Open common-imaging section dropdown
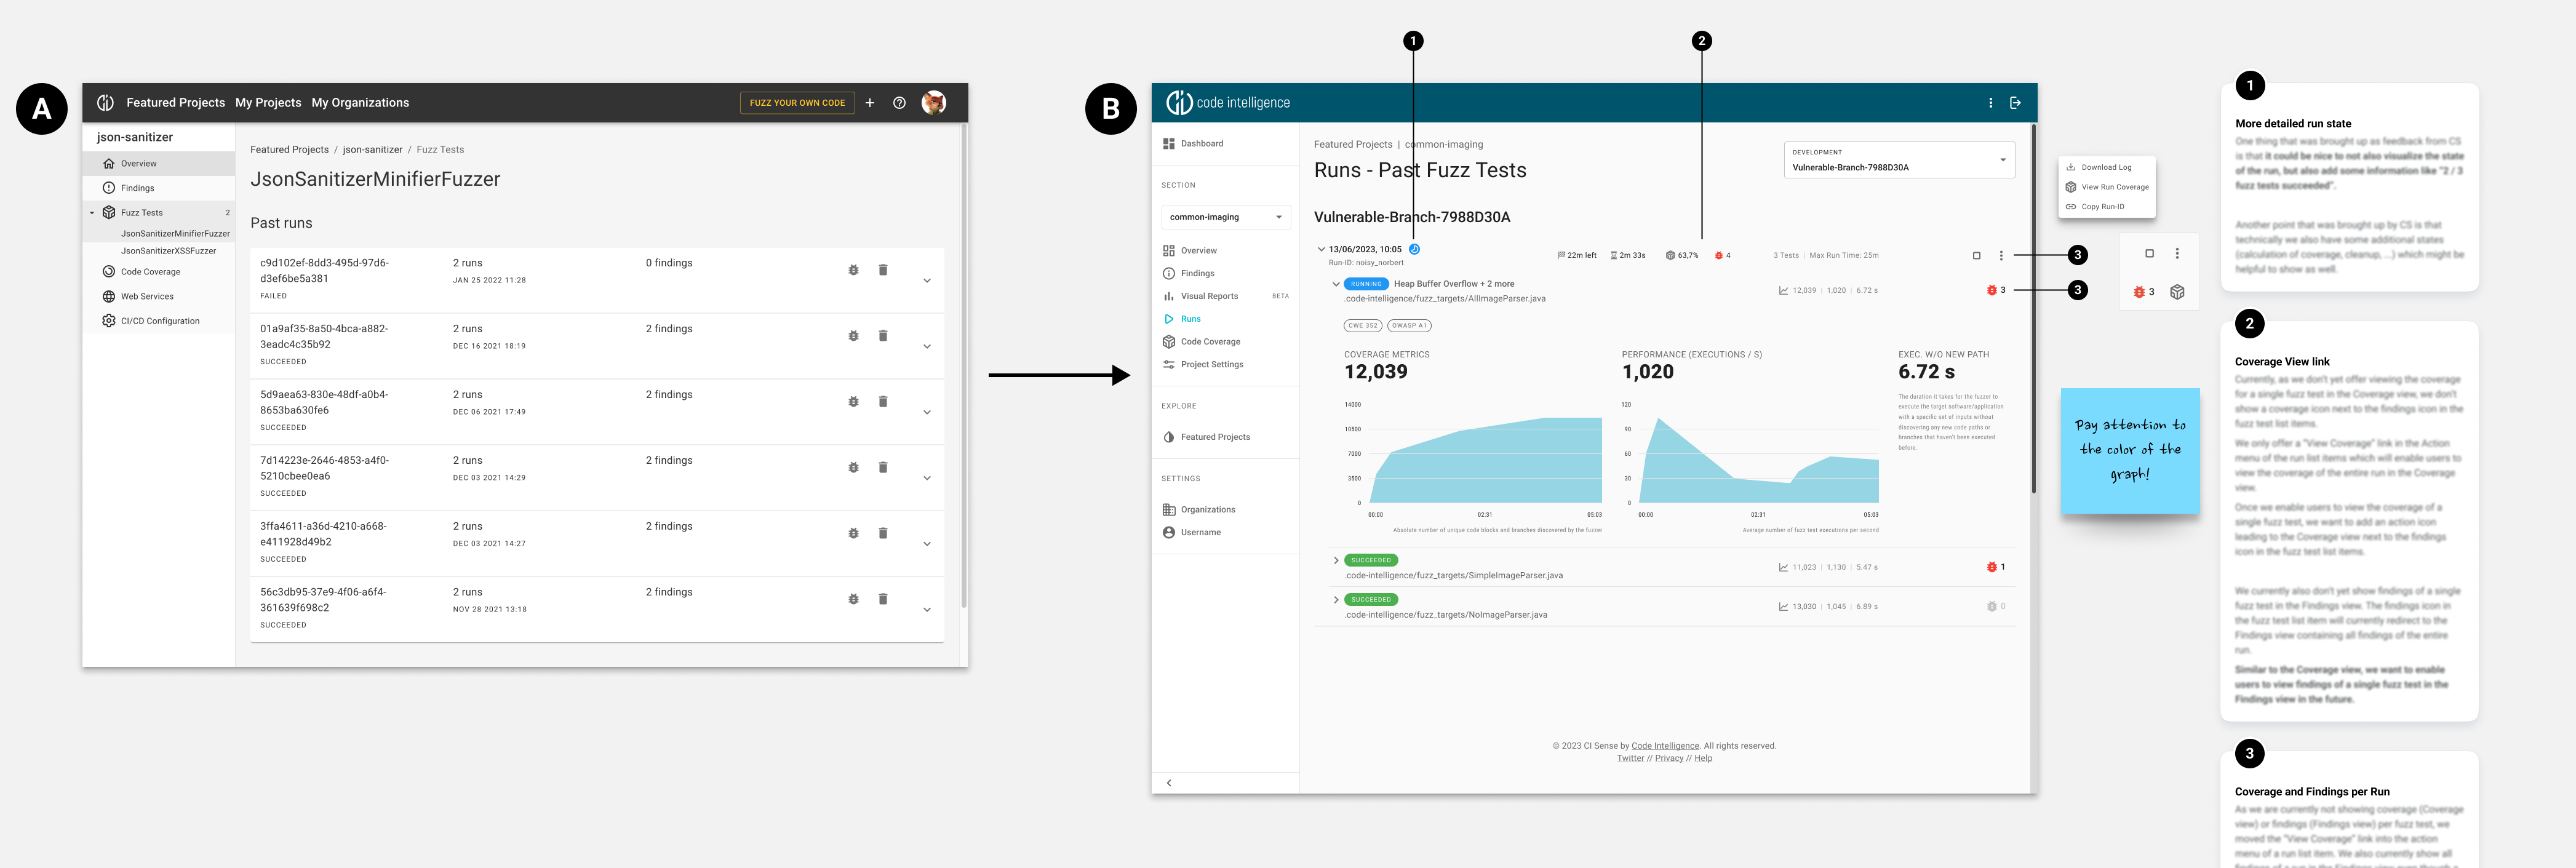This screenshot has height=868, width=2576. pos(1225,217)
